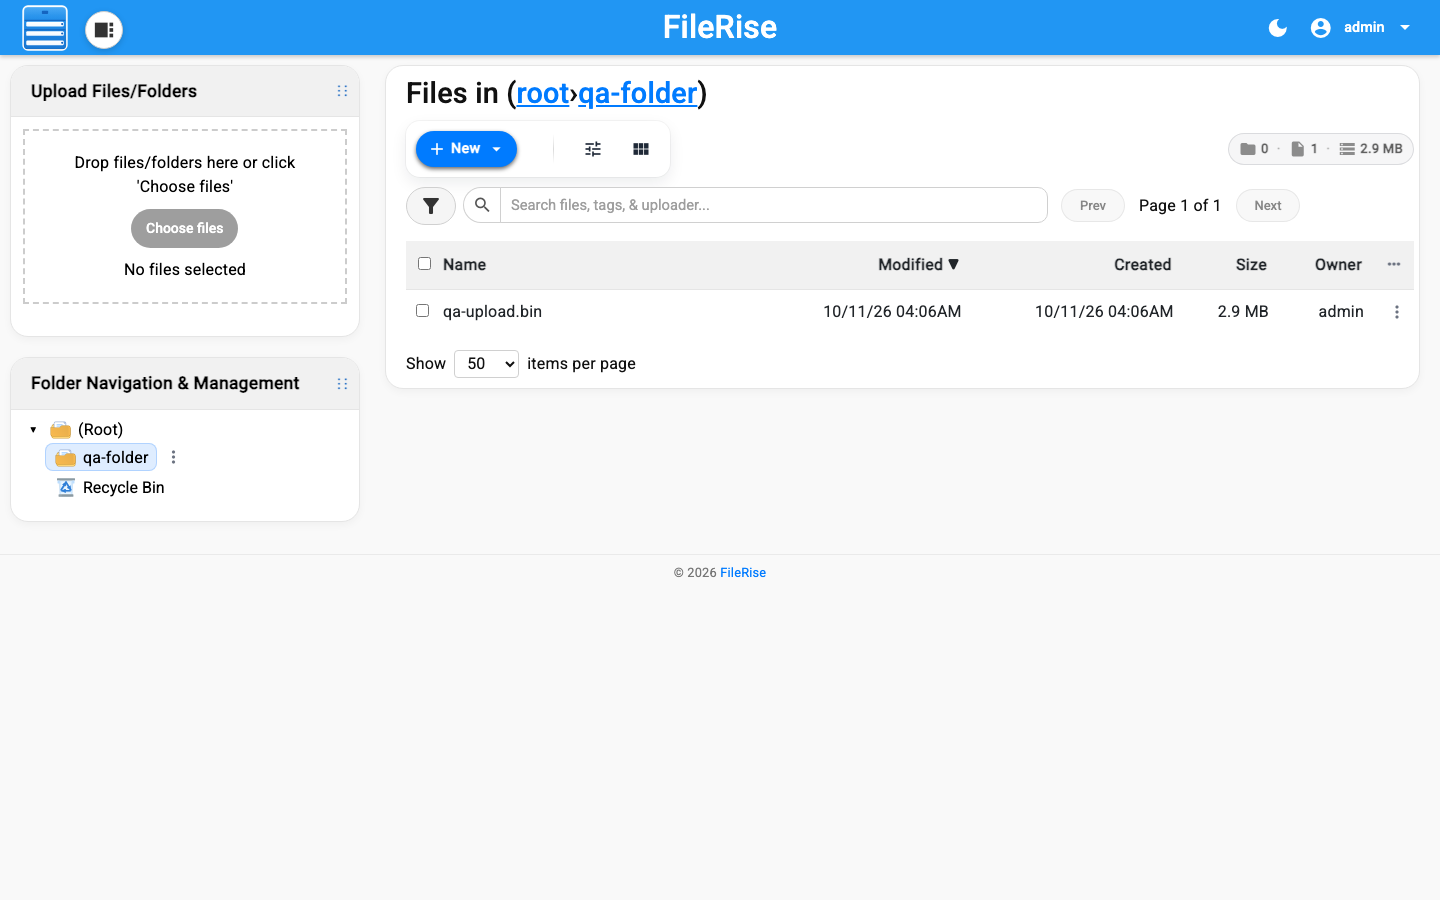The image size is (1440, 900).
Task: Click the admin user avatar icon
Action: click(x=1321, y=28)
